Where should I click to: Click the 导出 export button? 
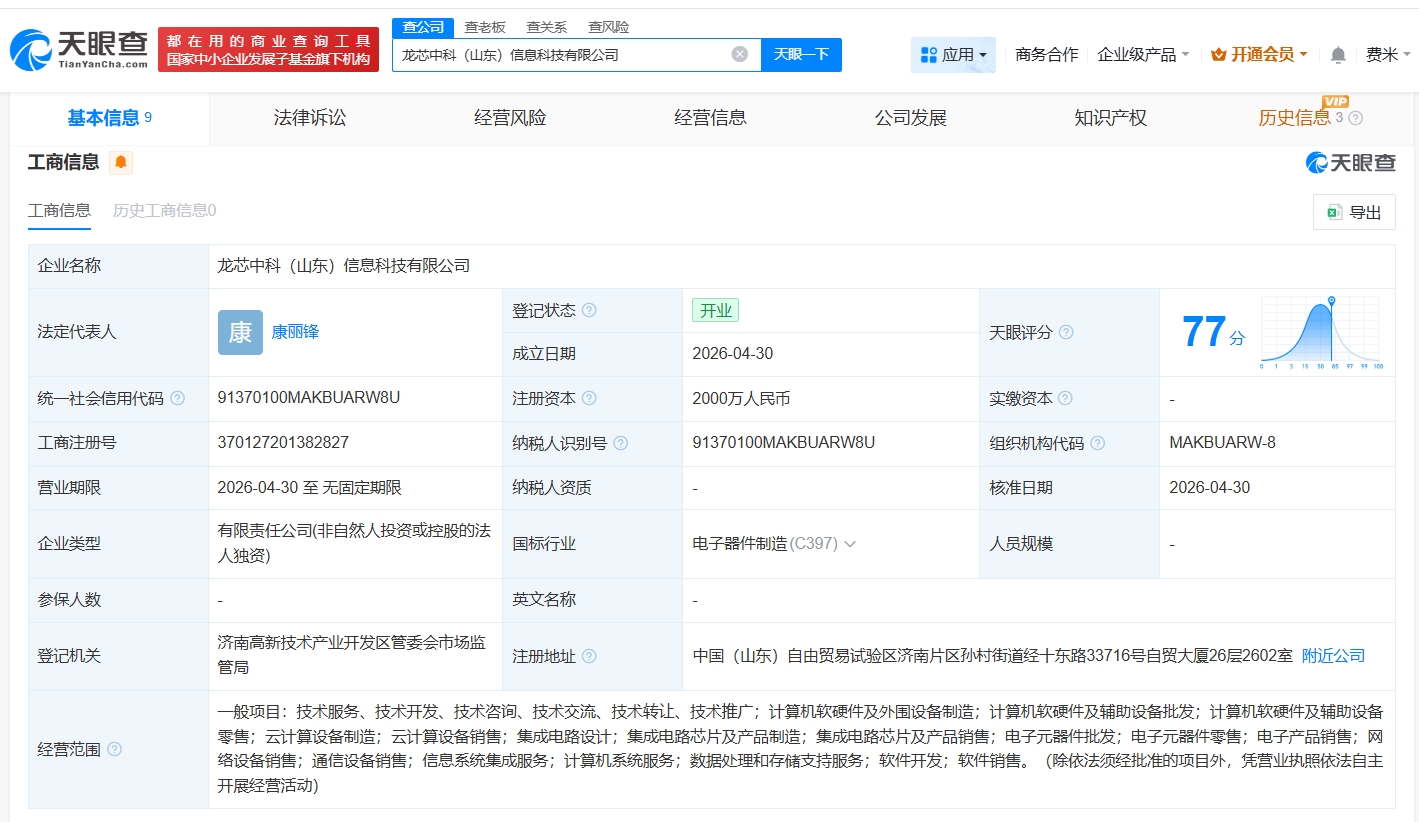tap(1354, 212)
